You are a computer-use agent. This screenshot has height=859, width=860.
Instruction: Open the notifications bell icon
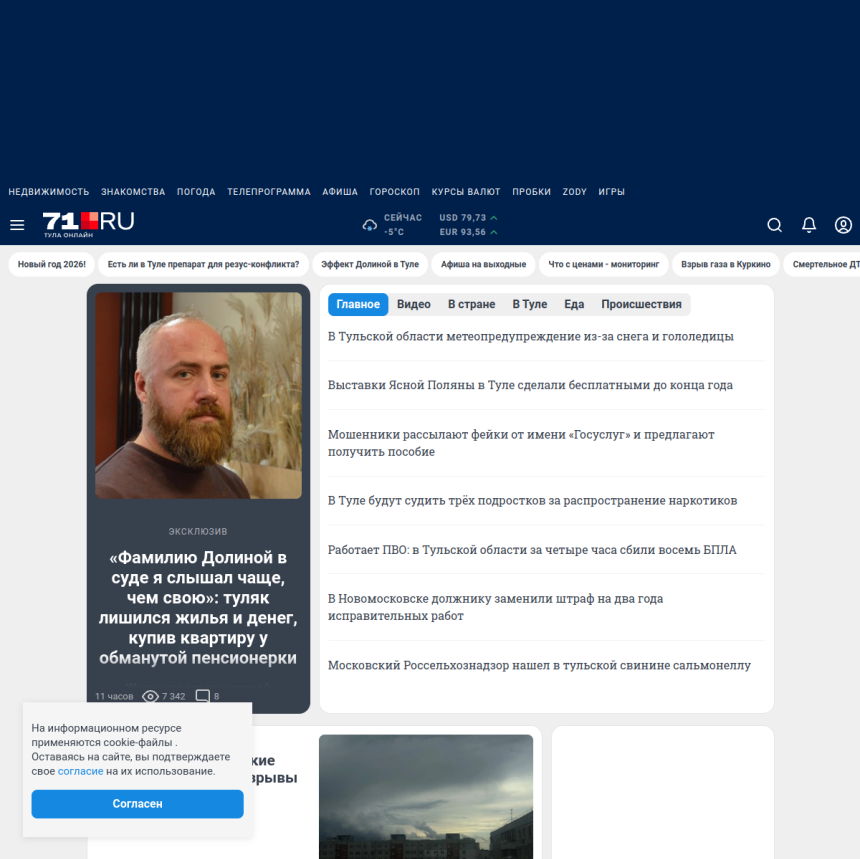click(x=809, y=225)
